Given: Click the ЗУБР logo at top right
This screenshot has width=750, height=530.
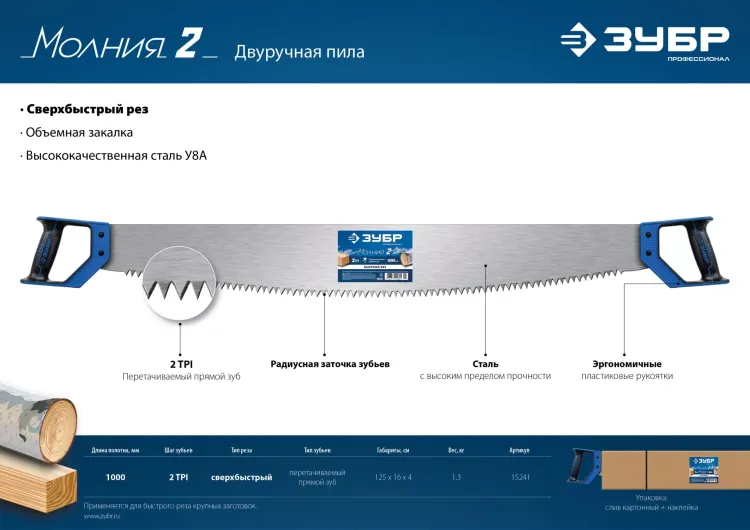Looking at the screenshot, I should point(645,42).
